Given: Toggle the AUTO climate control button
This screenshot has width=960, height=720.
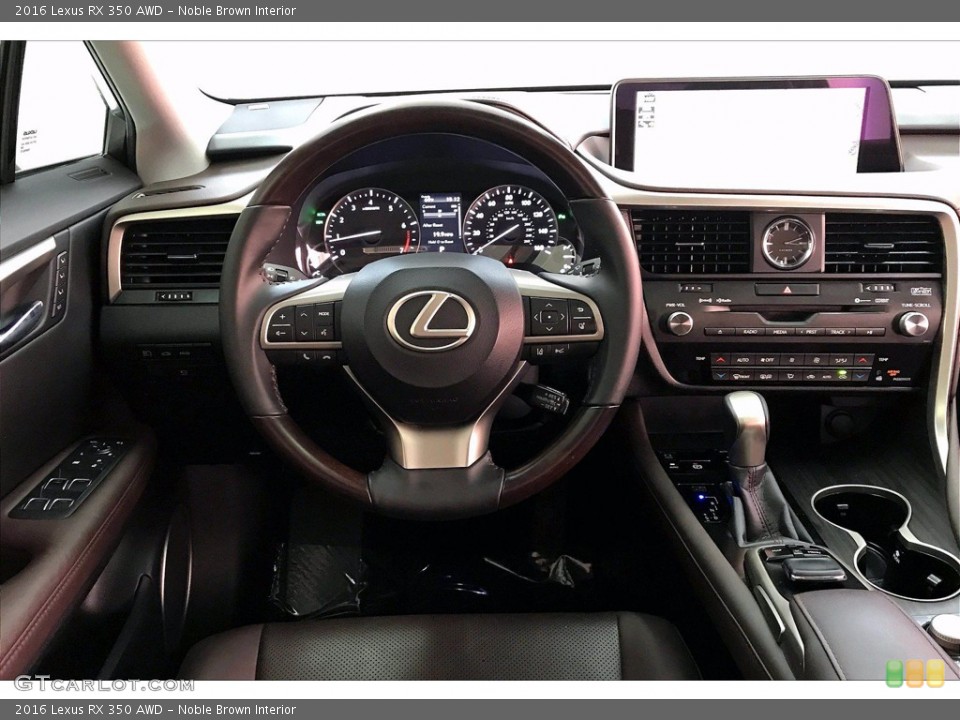Looking at the screenshot, I should click(x=743, y=360).
